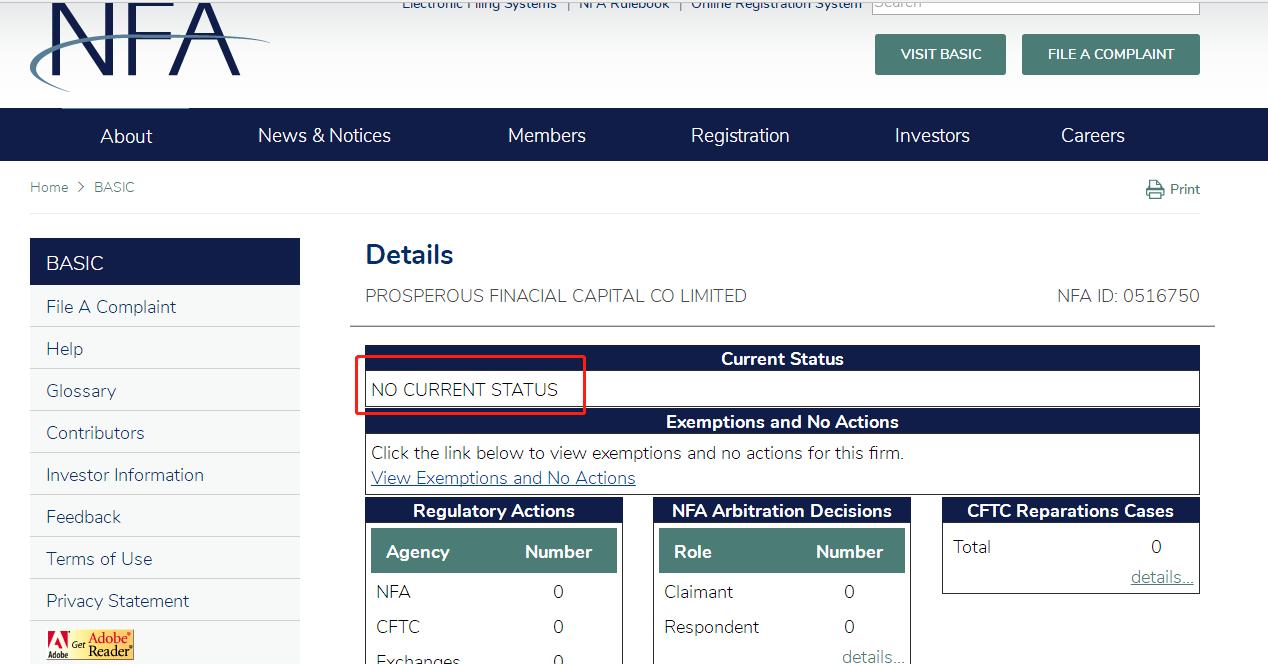Image resolution: width=1268 pixels, height=664 pixels.
Task: Click the Details heading
Action: tap(409, 255)
